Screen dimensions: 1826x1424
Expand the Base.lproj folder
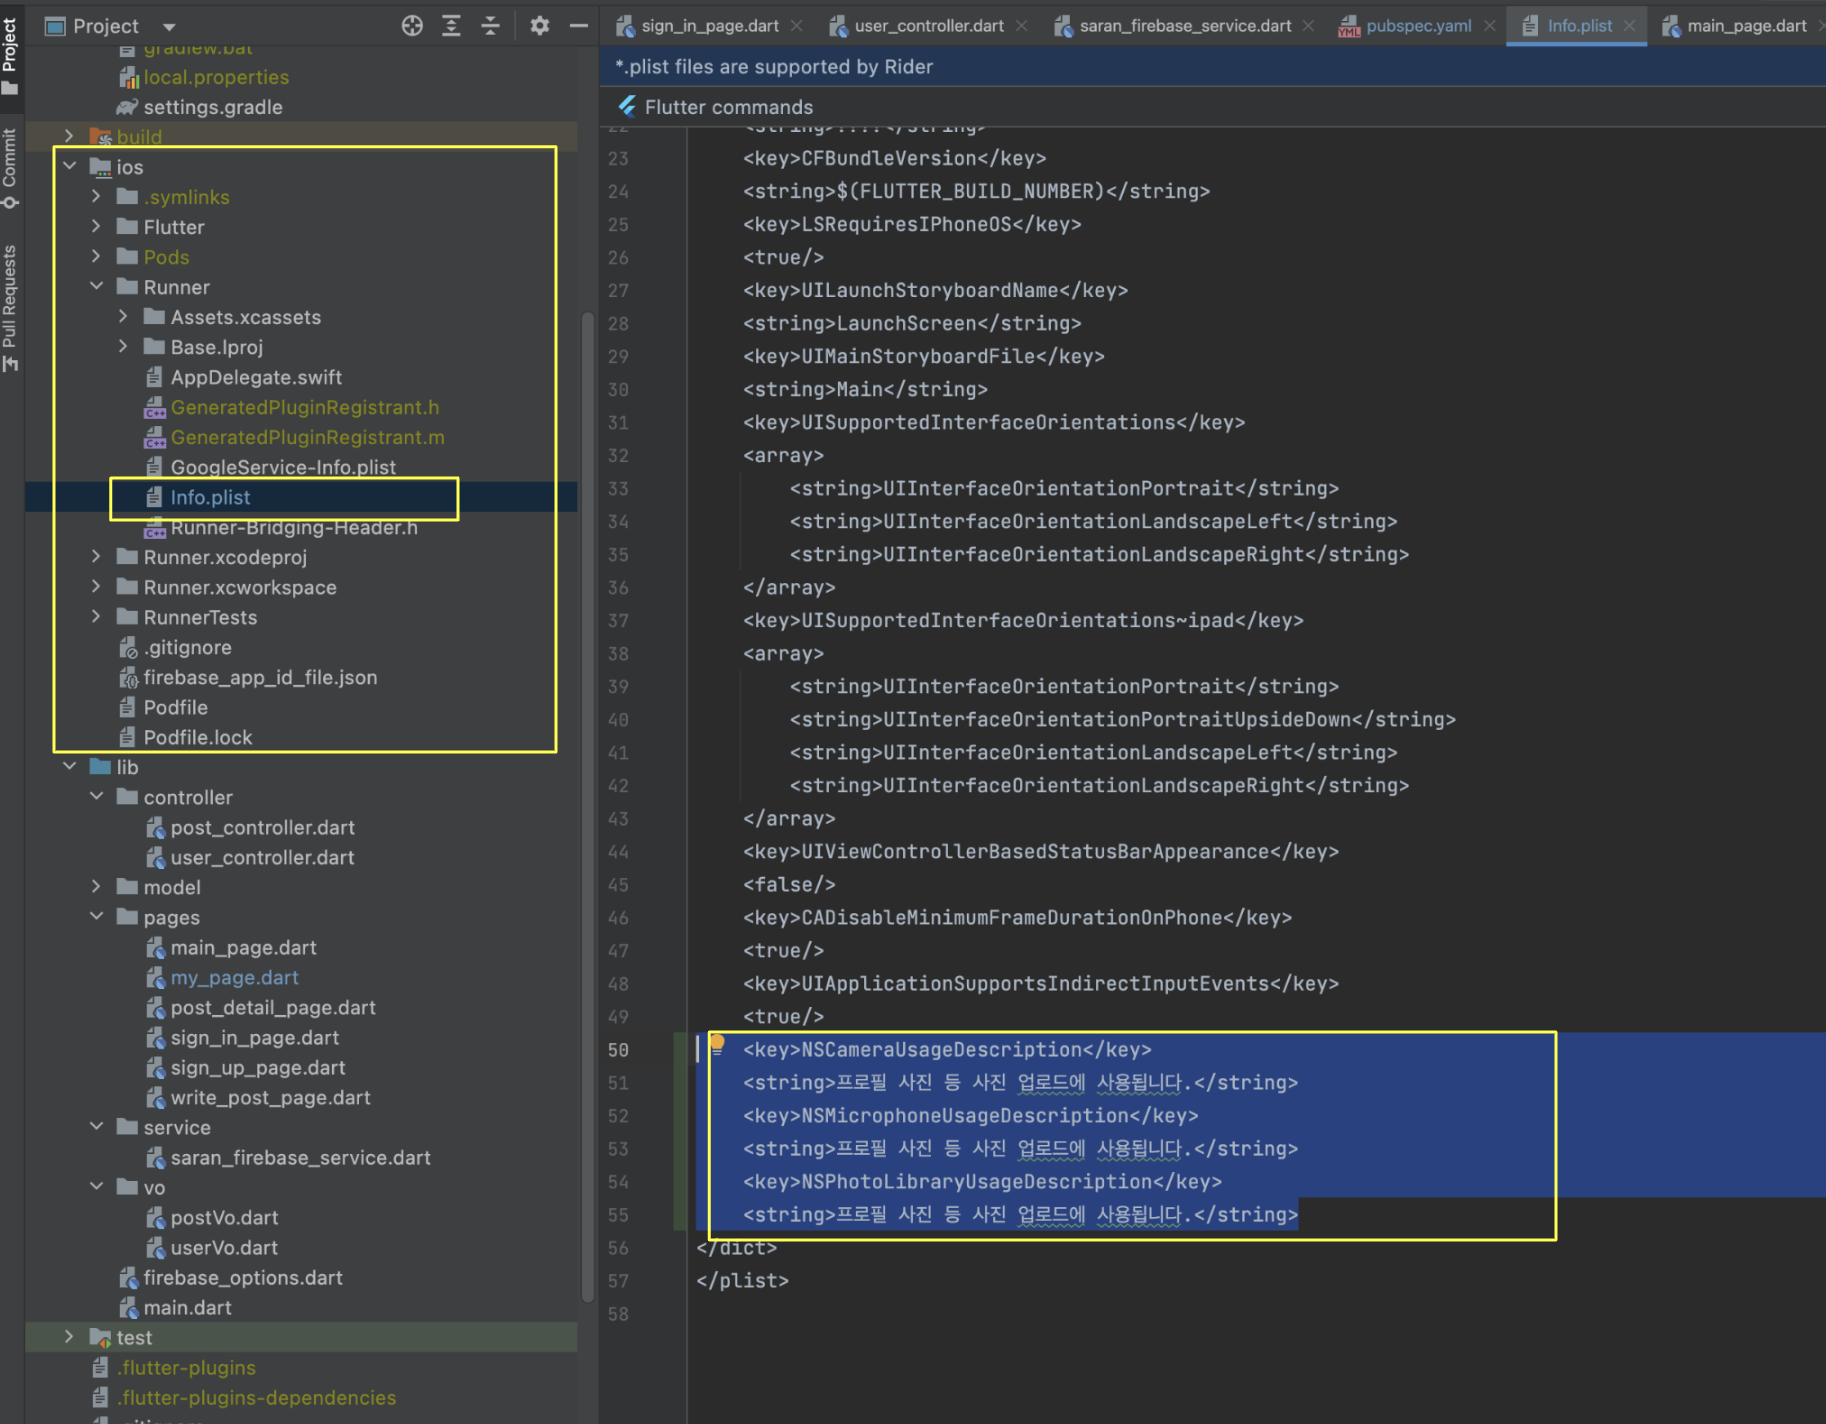tap(123, 346)
